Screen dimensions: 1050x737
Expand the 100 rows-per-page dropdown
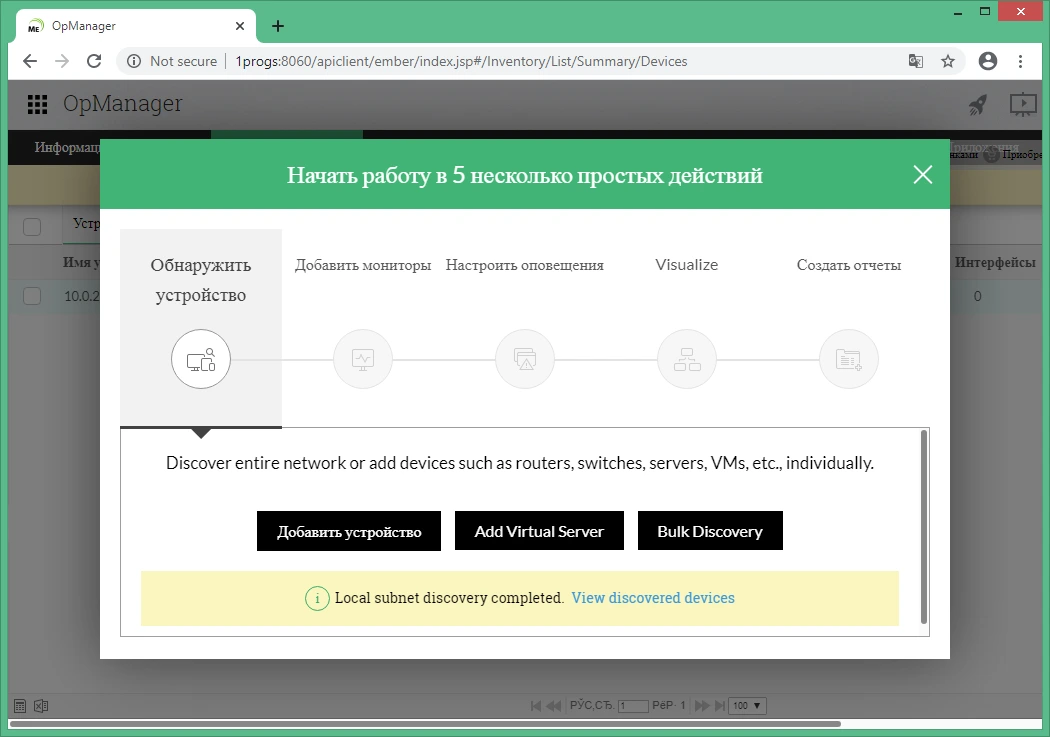(x=747, y=706)
